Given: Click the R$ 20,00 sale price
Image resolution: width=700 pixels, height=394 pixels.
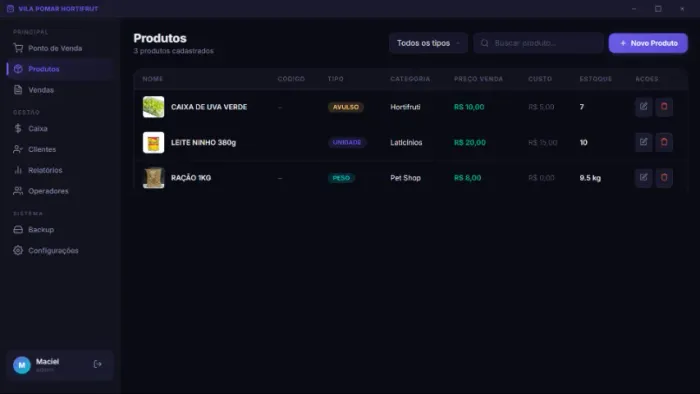Looking at the screenshot, I should [470, 142].
